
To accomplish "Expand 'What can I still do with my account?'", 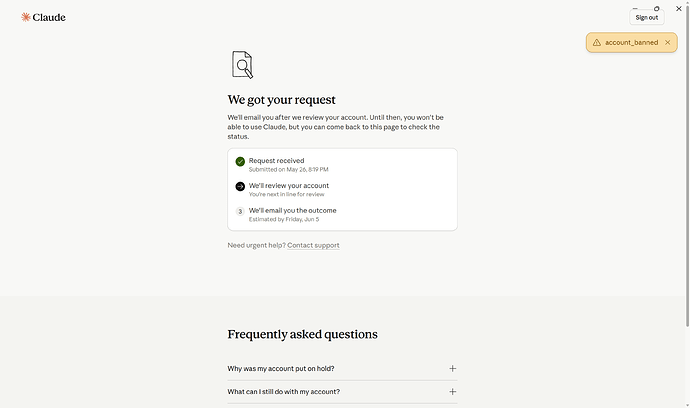I will coord(342,392).
